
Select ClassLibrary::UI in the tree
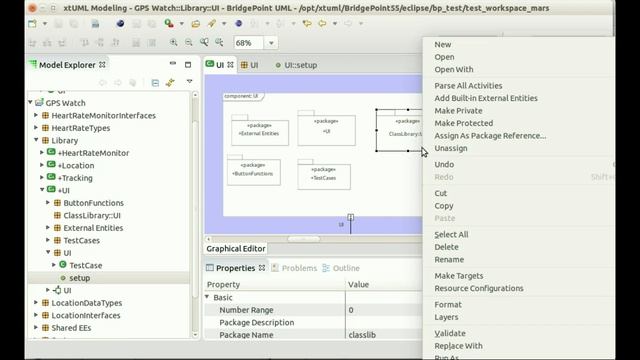pos(92,216)
